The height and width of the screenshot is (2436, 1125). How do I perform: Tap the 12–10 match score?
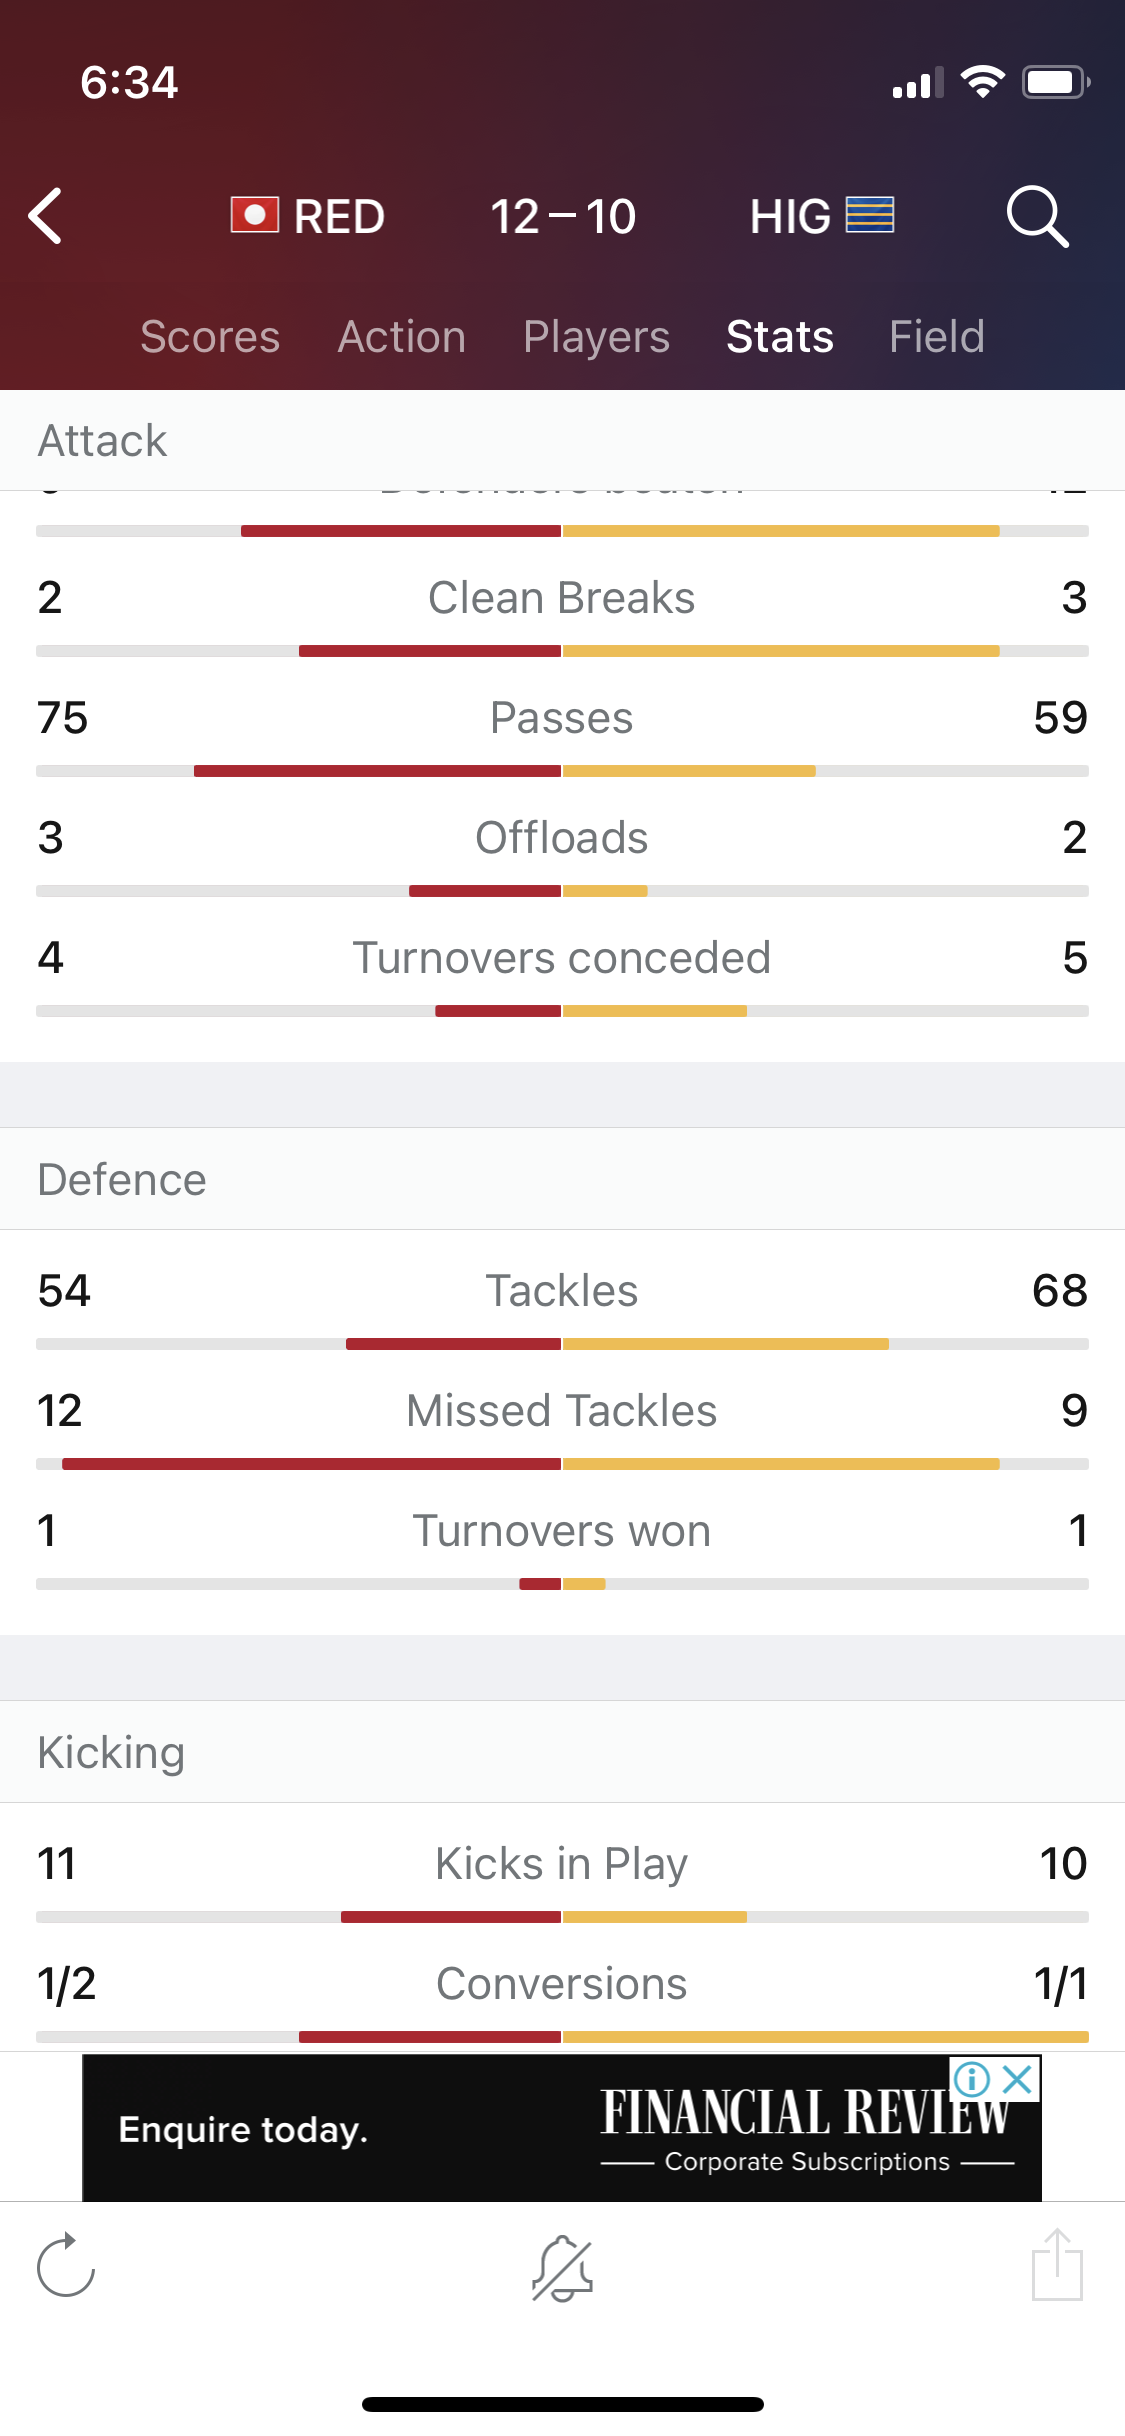pyautogui.click(x=563, y=217)
